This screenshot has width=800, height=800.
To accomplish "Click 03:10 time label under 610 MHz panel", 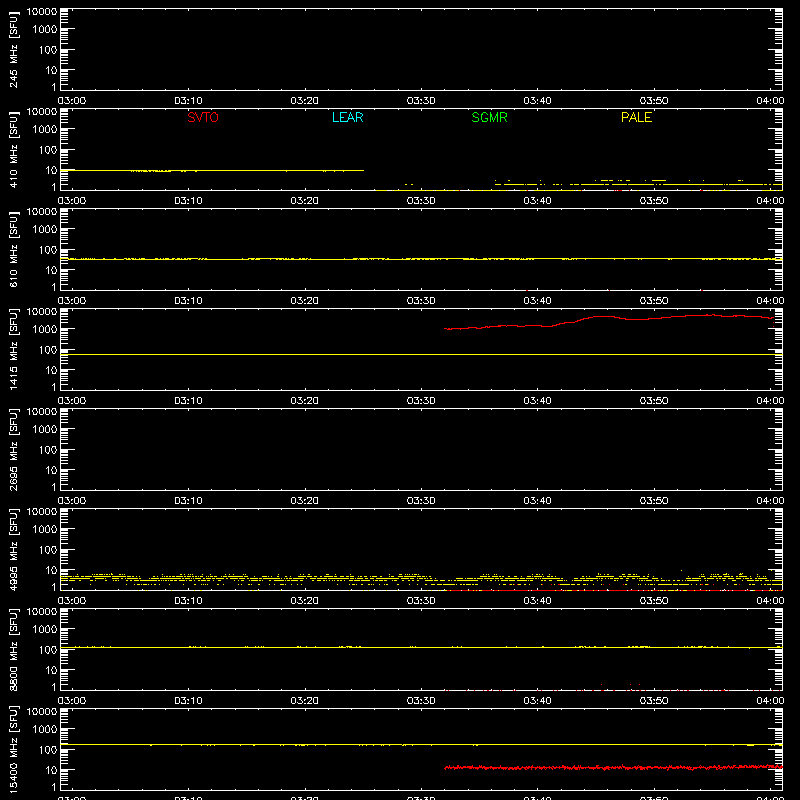I will pos(188,301).
